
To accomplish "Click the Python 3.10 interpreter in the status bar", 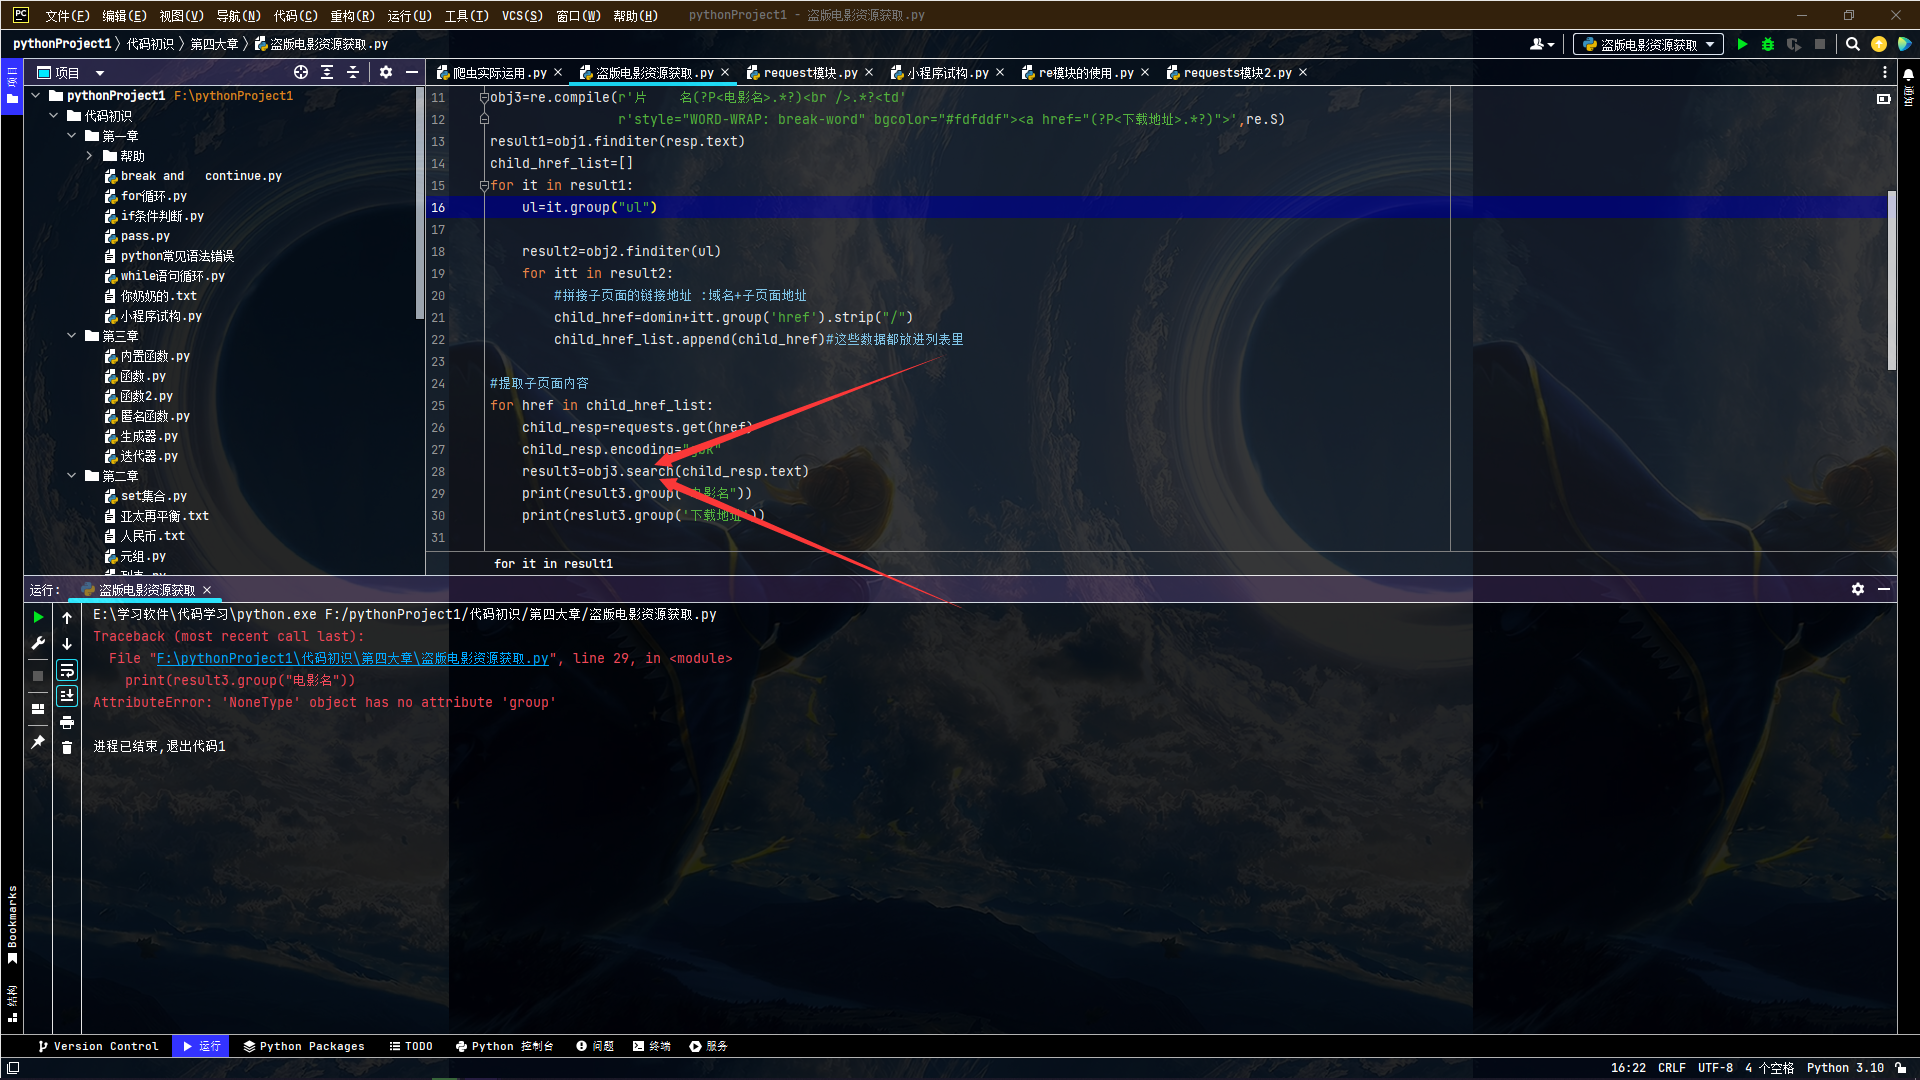I will (1844, 1068).
